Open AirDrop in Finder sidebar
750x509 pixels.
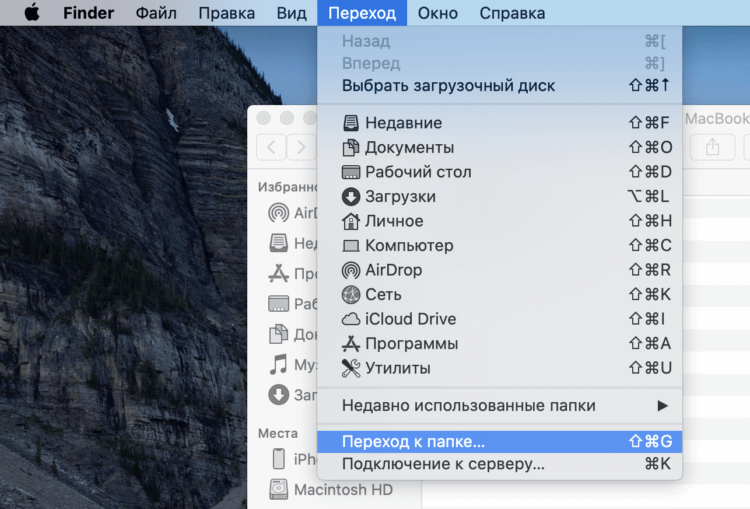point(278,212)
